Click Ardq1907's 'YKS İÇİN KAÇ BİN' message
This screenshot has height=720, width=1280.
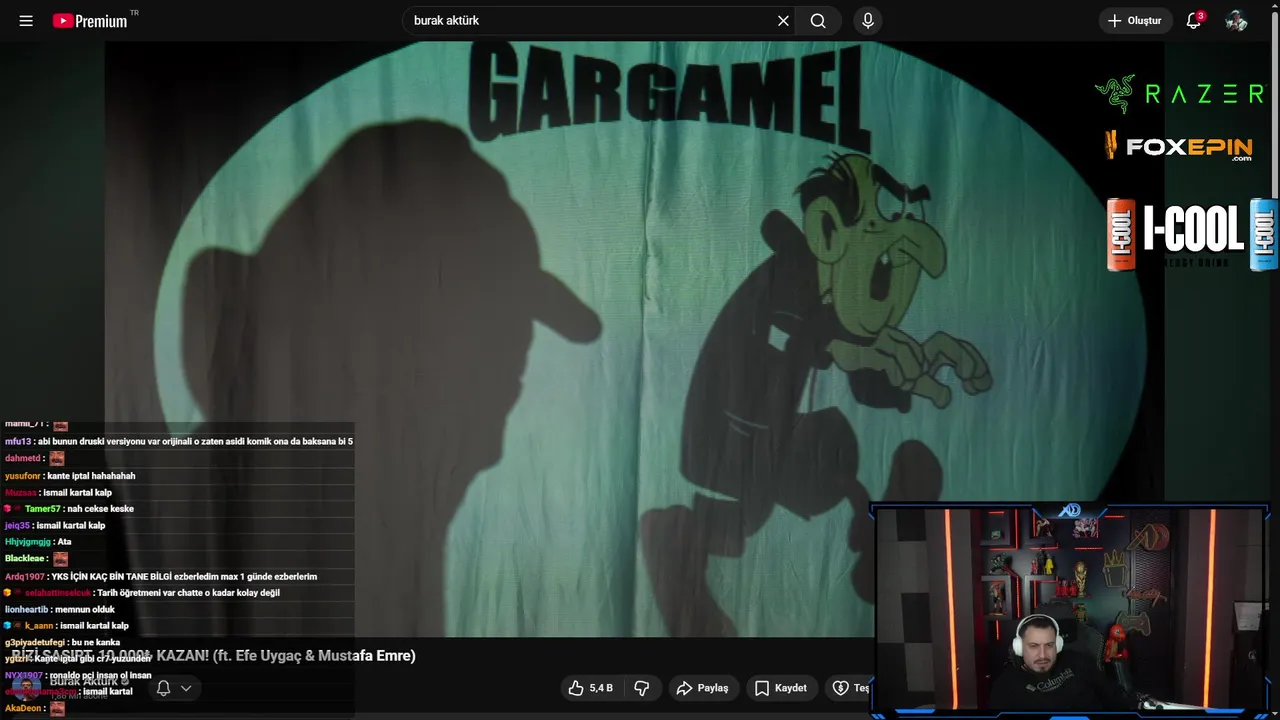click(x=161, y=577)
